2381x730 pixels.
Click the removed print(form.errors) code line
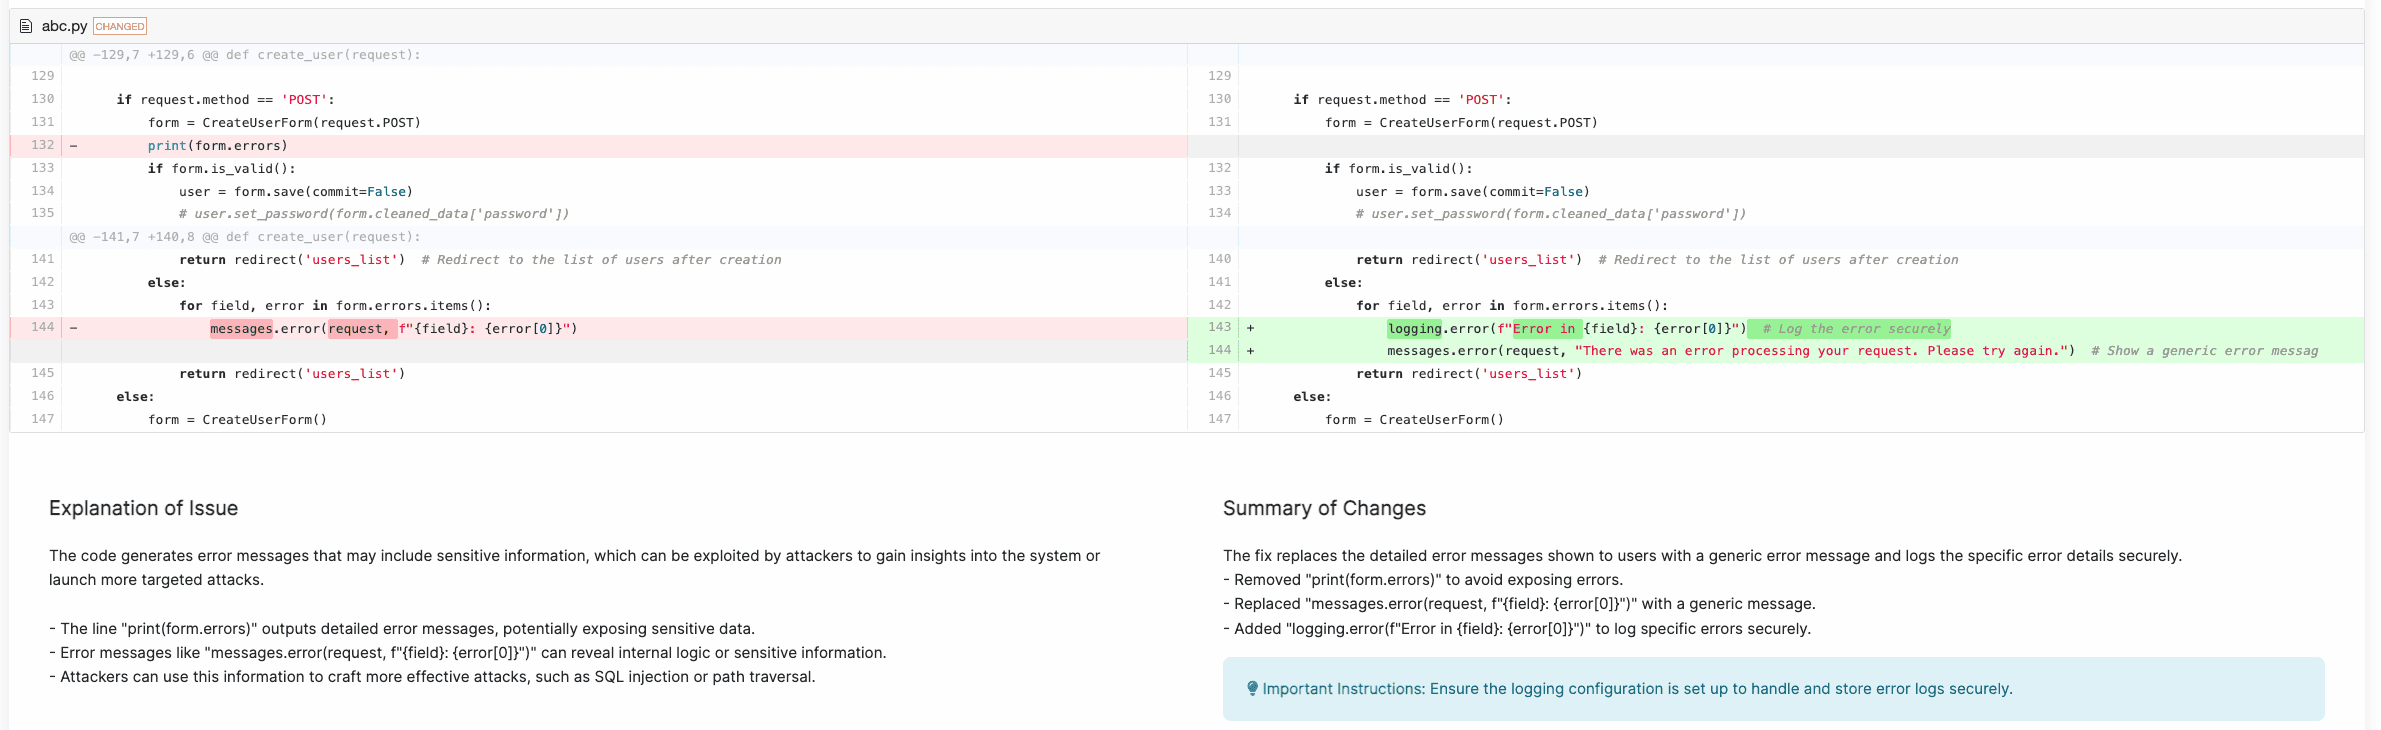point(218,146)
